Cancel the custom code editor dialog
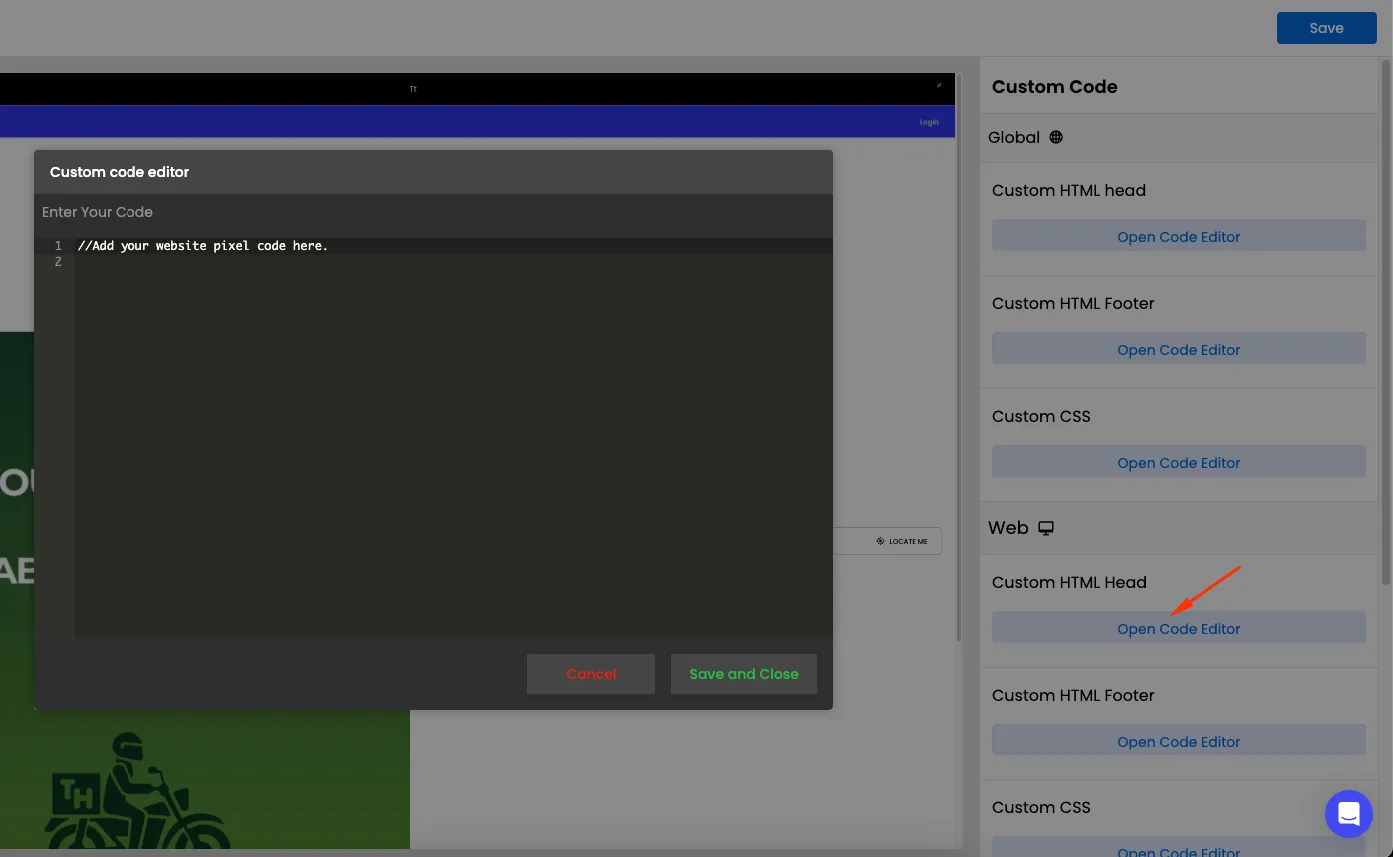 591,674
